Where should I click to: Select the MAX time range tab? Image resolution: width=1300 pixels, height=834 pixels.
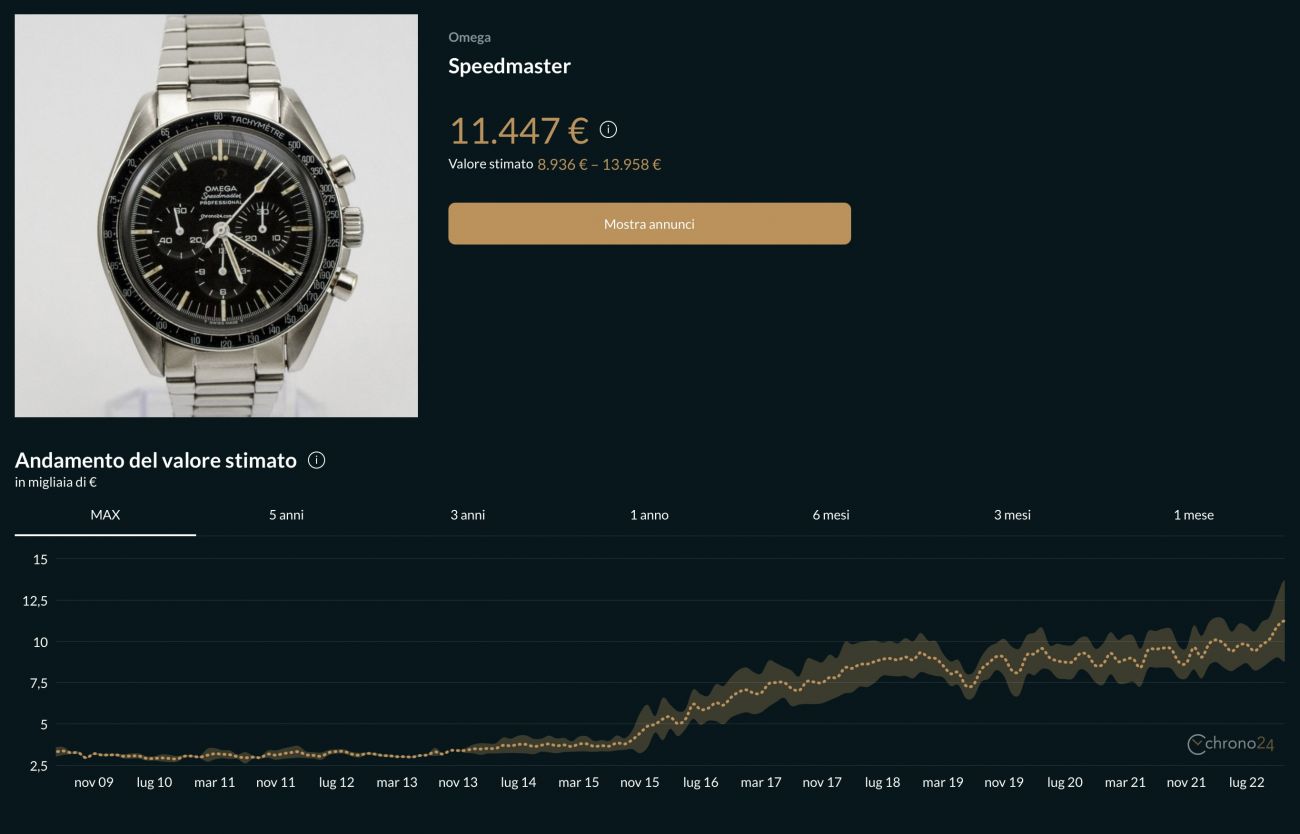coord(105,515)
